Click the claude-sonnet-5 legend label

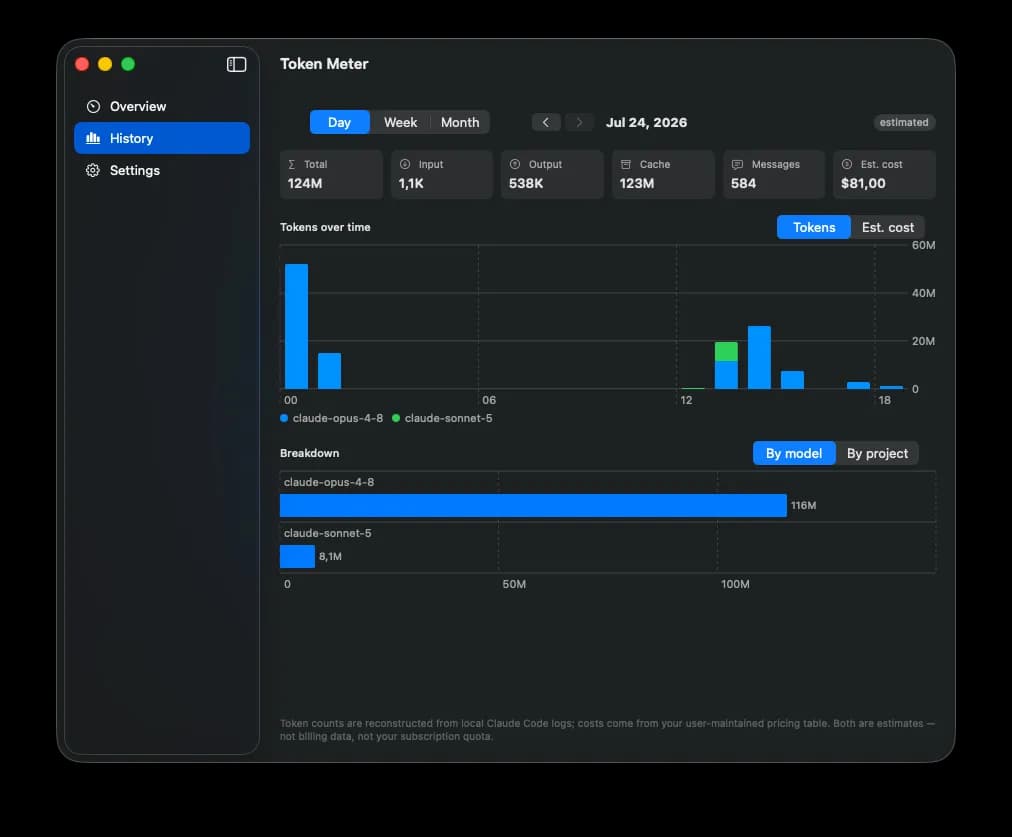(x=449, y=418)
